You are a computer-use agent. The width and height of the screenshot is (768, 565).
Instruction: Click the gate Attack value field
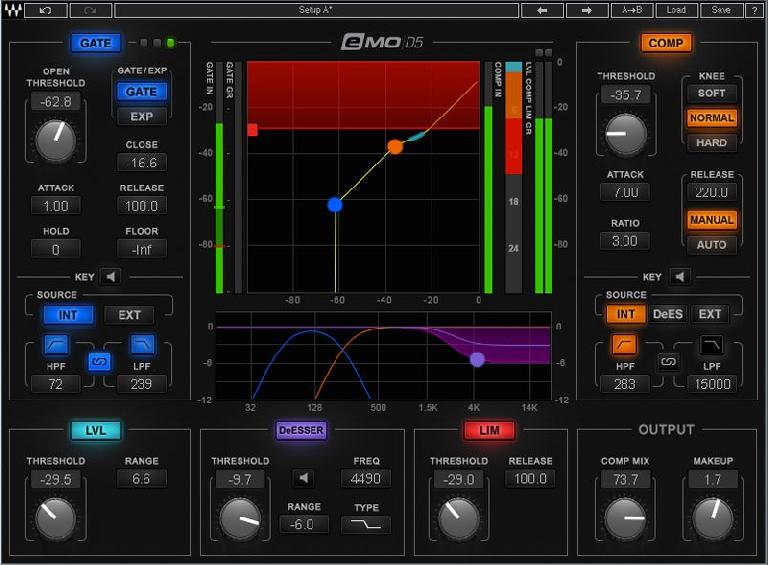point(56,206)
